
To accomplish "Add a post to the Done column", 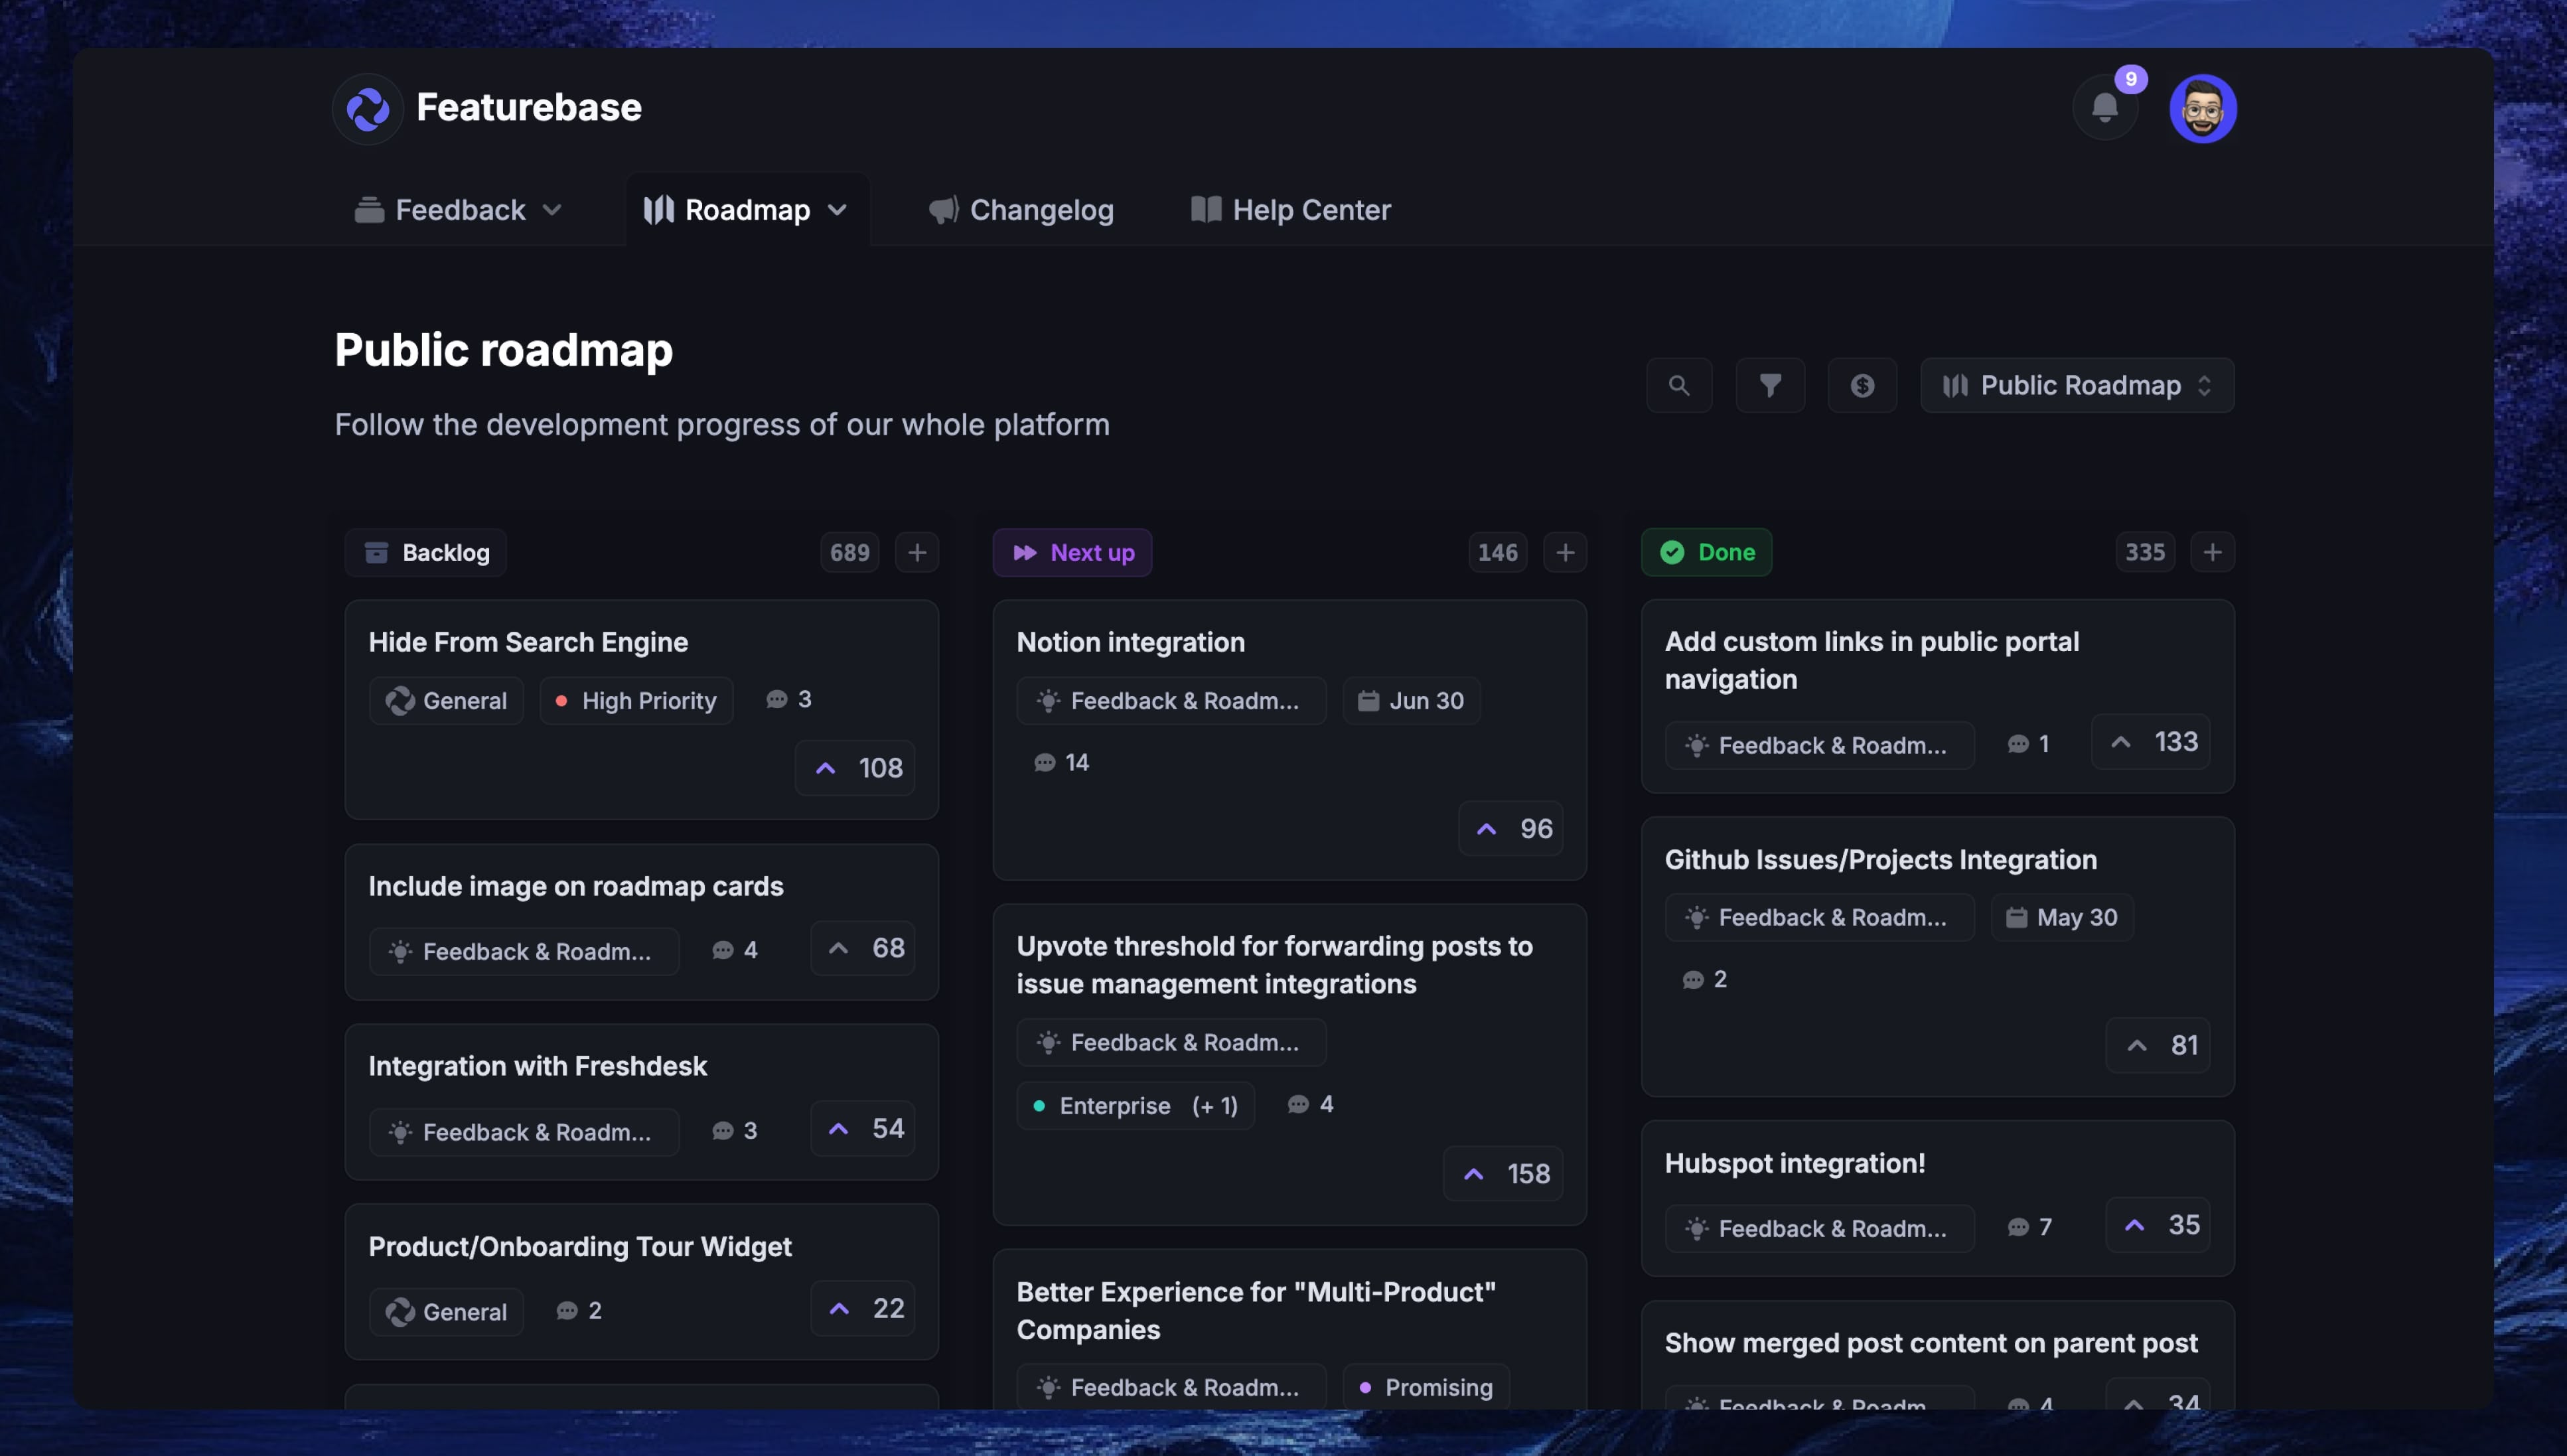I will click(2212, 552).
